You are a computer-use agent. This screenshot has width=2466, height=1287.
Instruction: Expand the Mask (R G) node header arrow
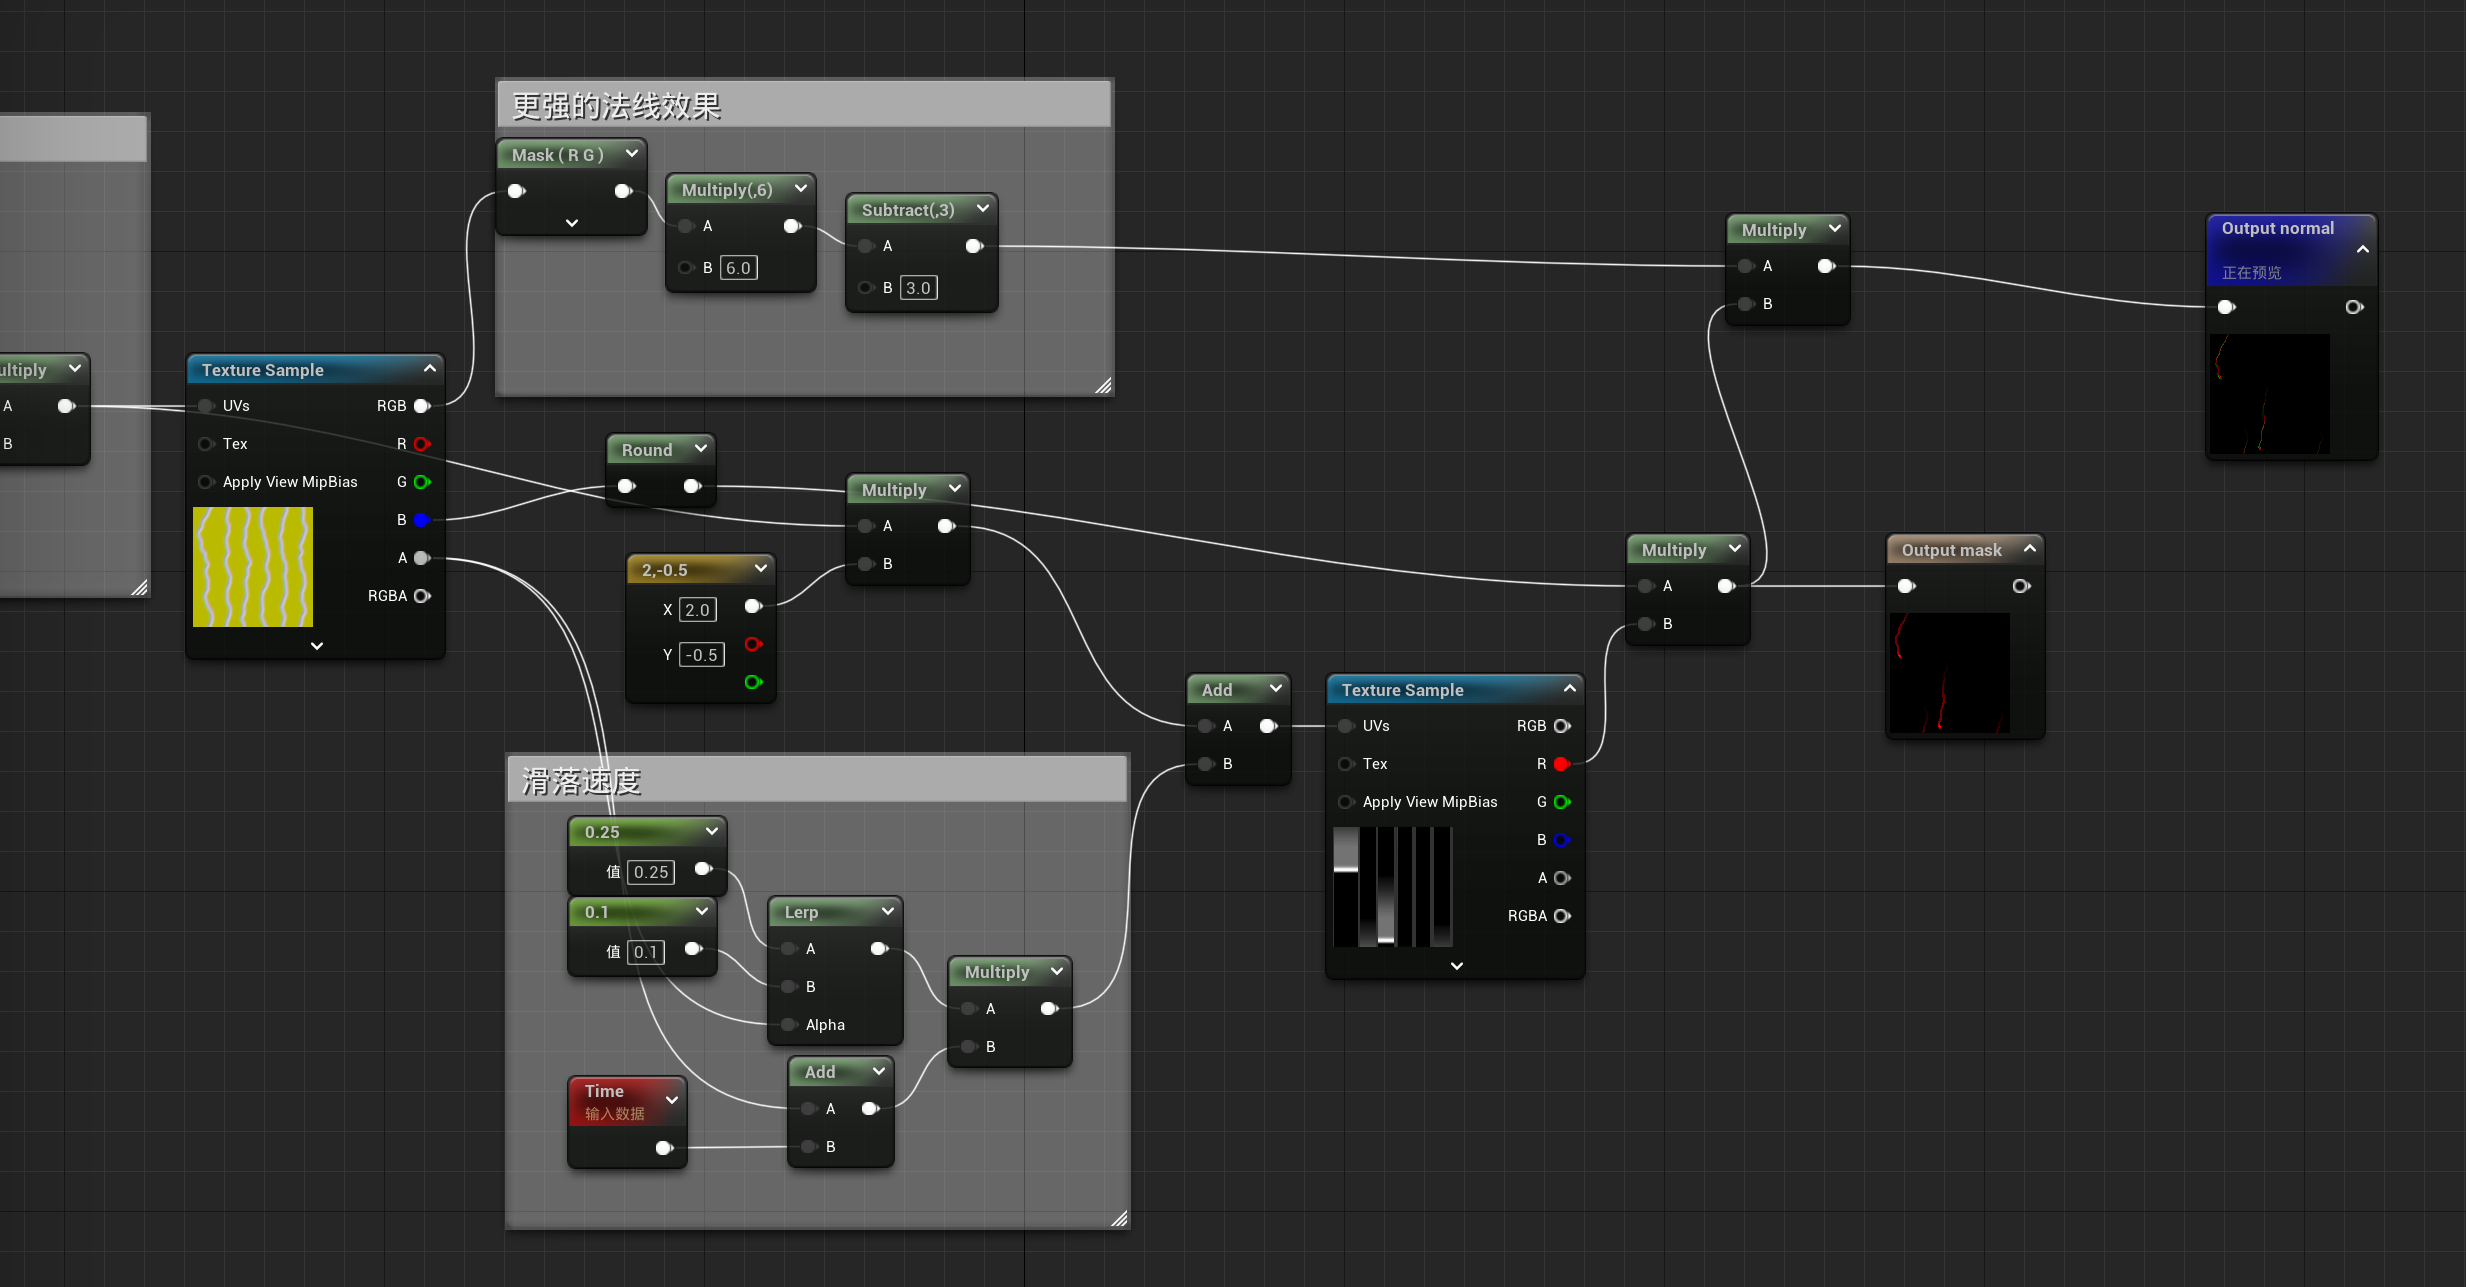[x=632, y=154]
